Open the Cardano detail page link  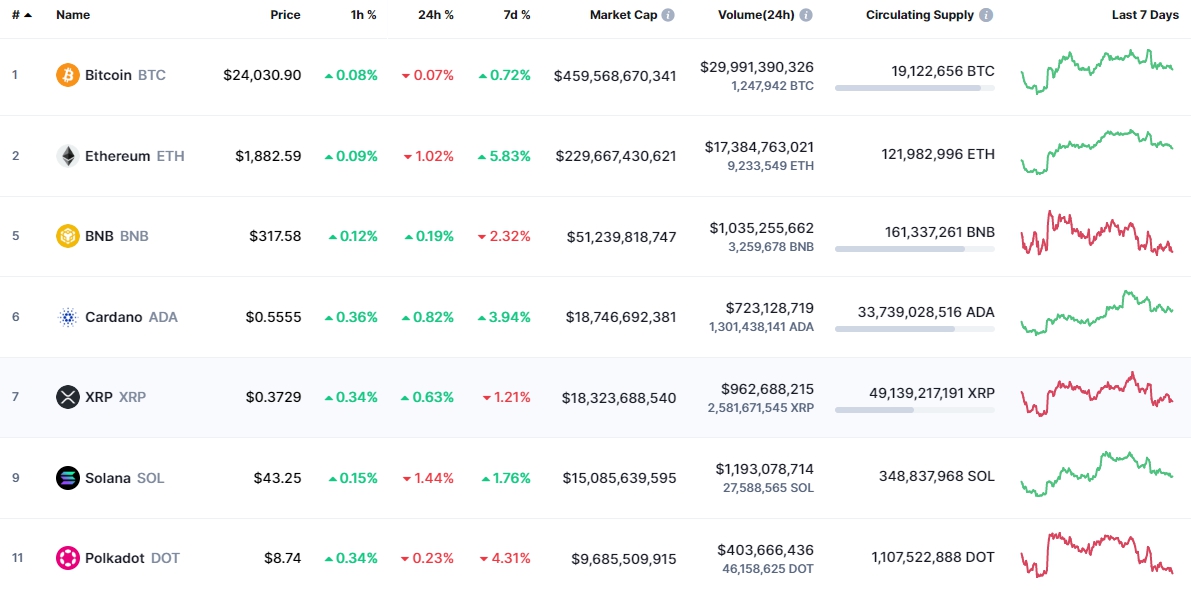(131, 317)
